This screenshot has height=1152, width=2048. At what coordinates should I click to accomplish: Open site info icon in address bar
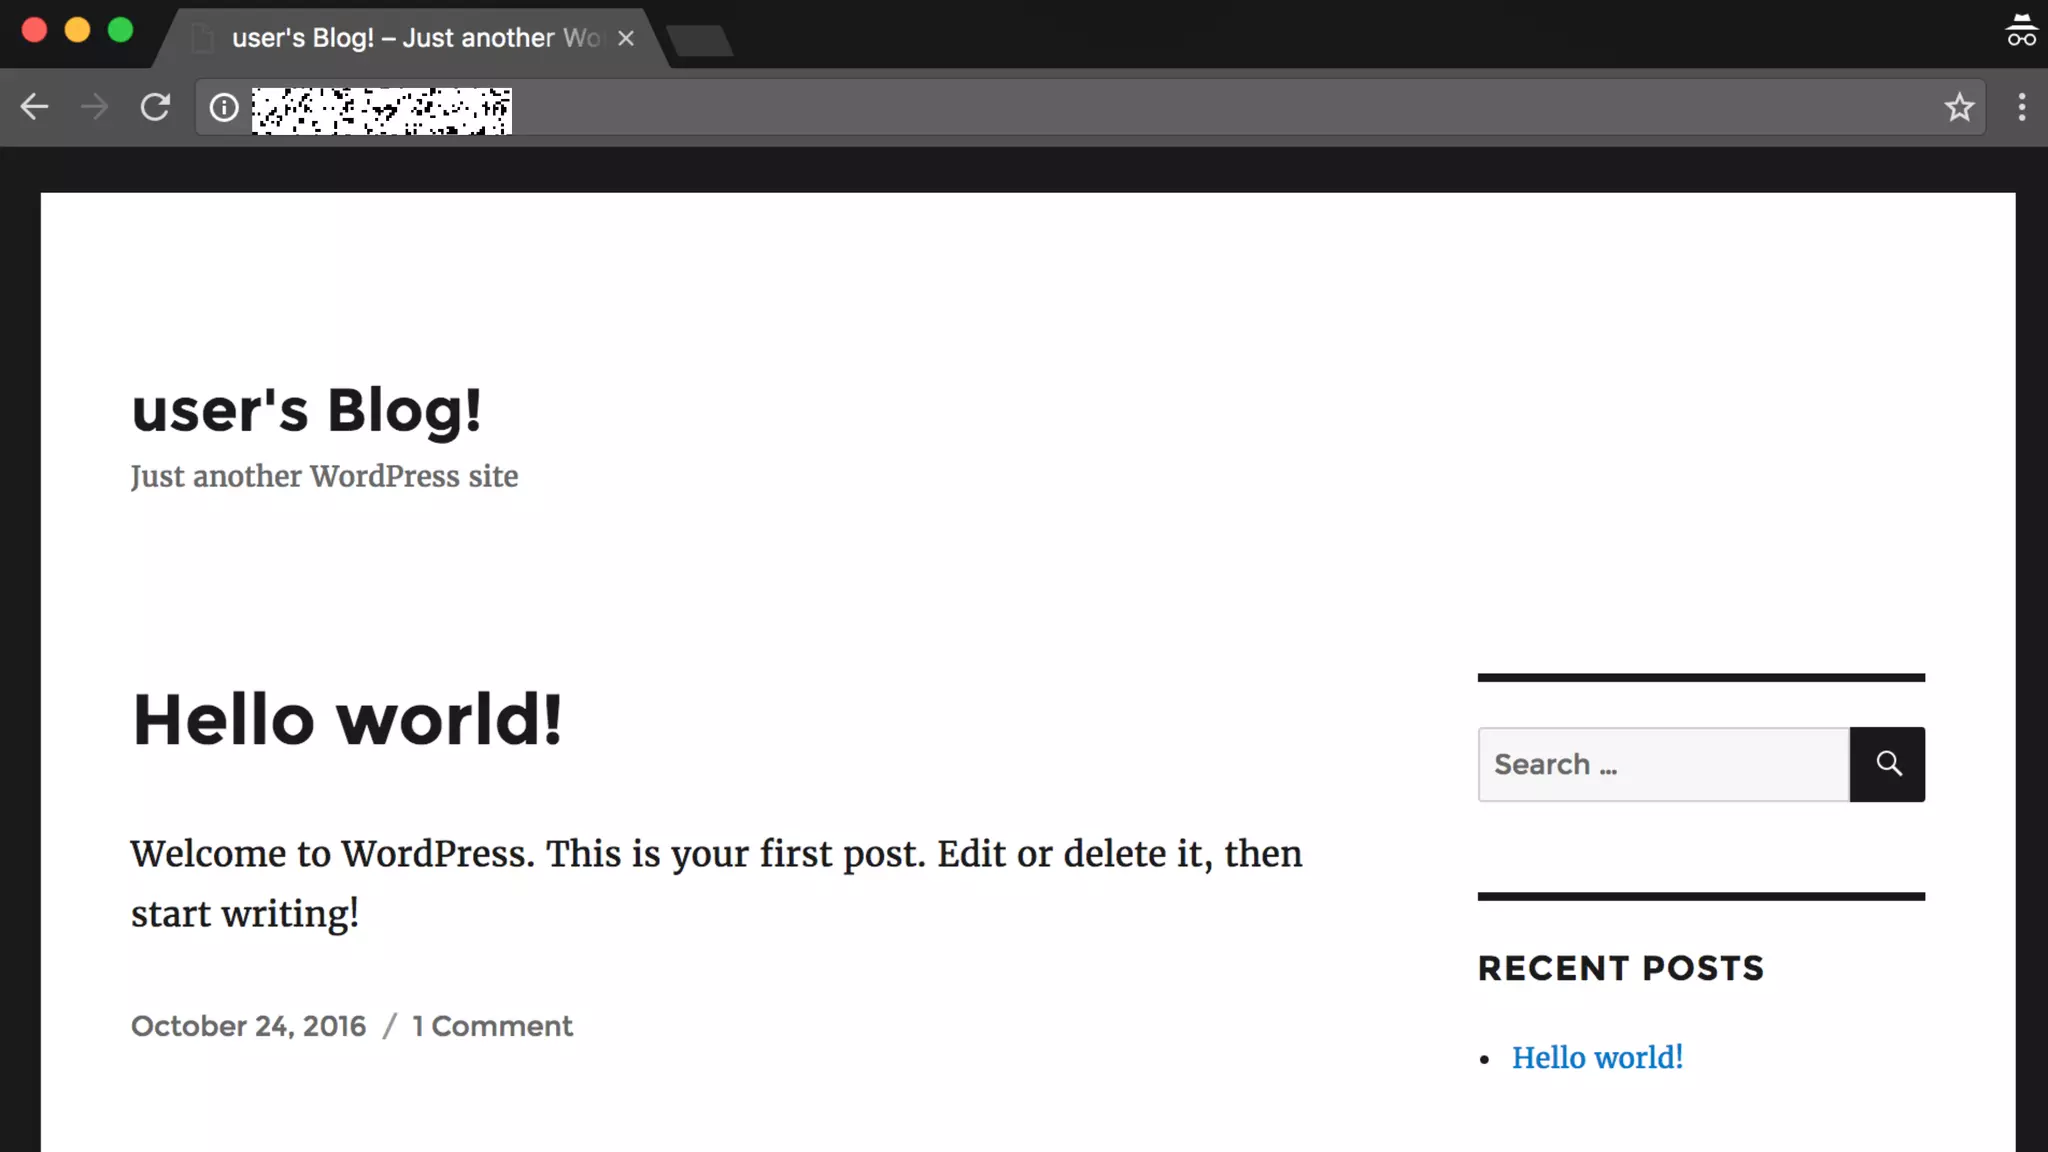[224, 107]
